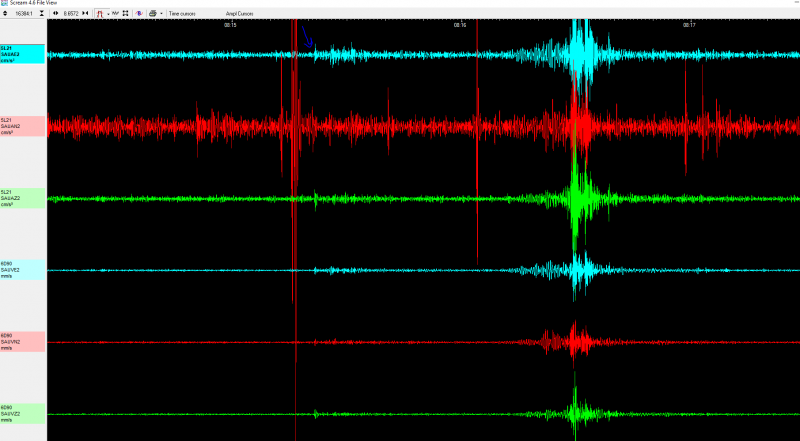Viewport: 800px width, 441px height.
Task: Select the red pulse filter icon
Action: point(101,14)
